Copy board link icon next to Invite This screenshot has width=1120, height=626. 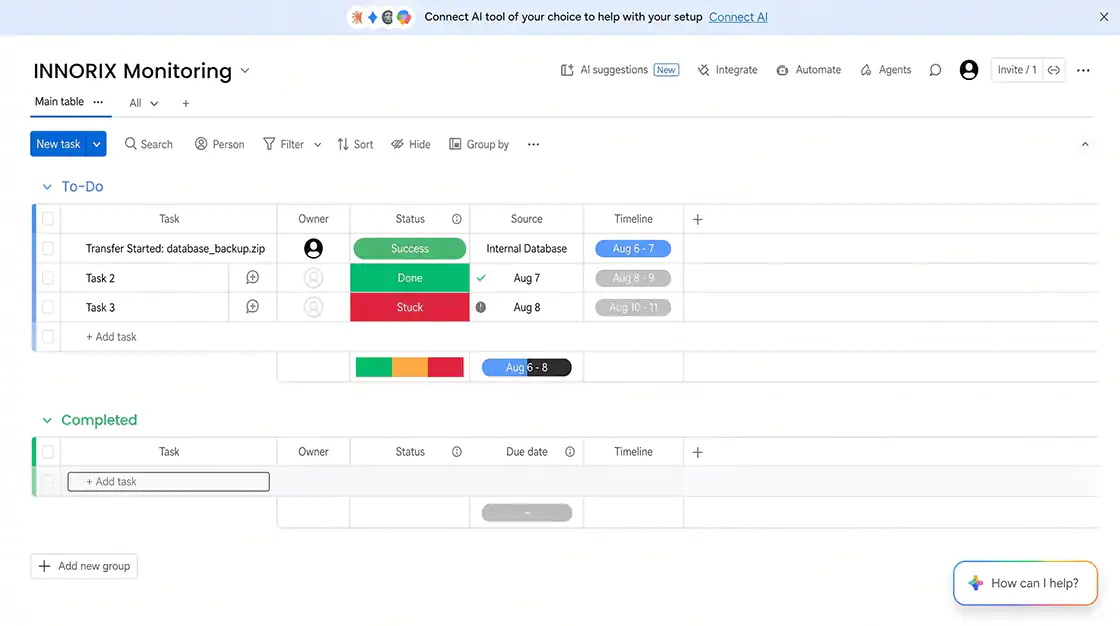(1054, 70)
